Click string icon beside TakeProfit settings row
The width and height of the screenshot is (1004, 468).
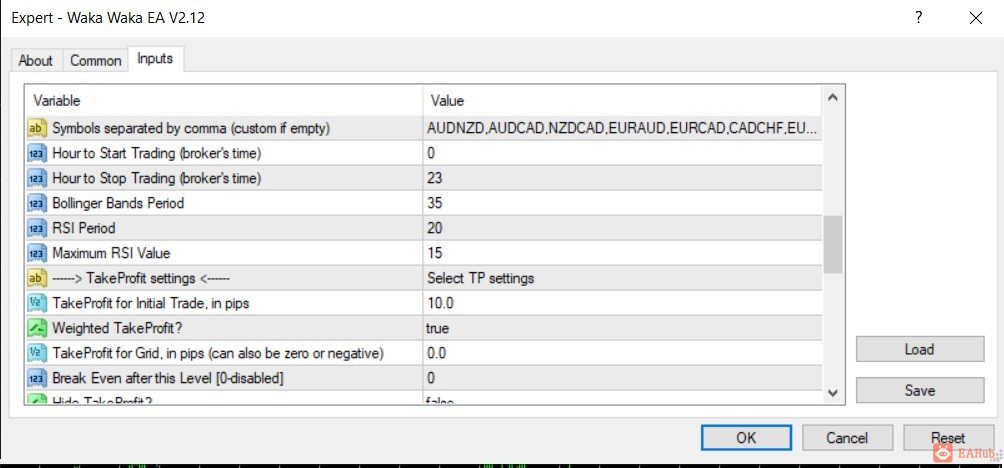(37, 278)
